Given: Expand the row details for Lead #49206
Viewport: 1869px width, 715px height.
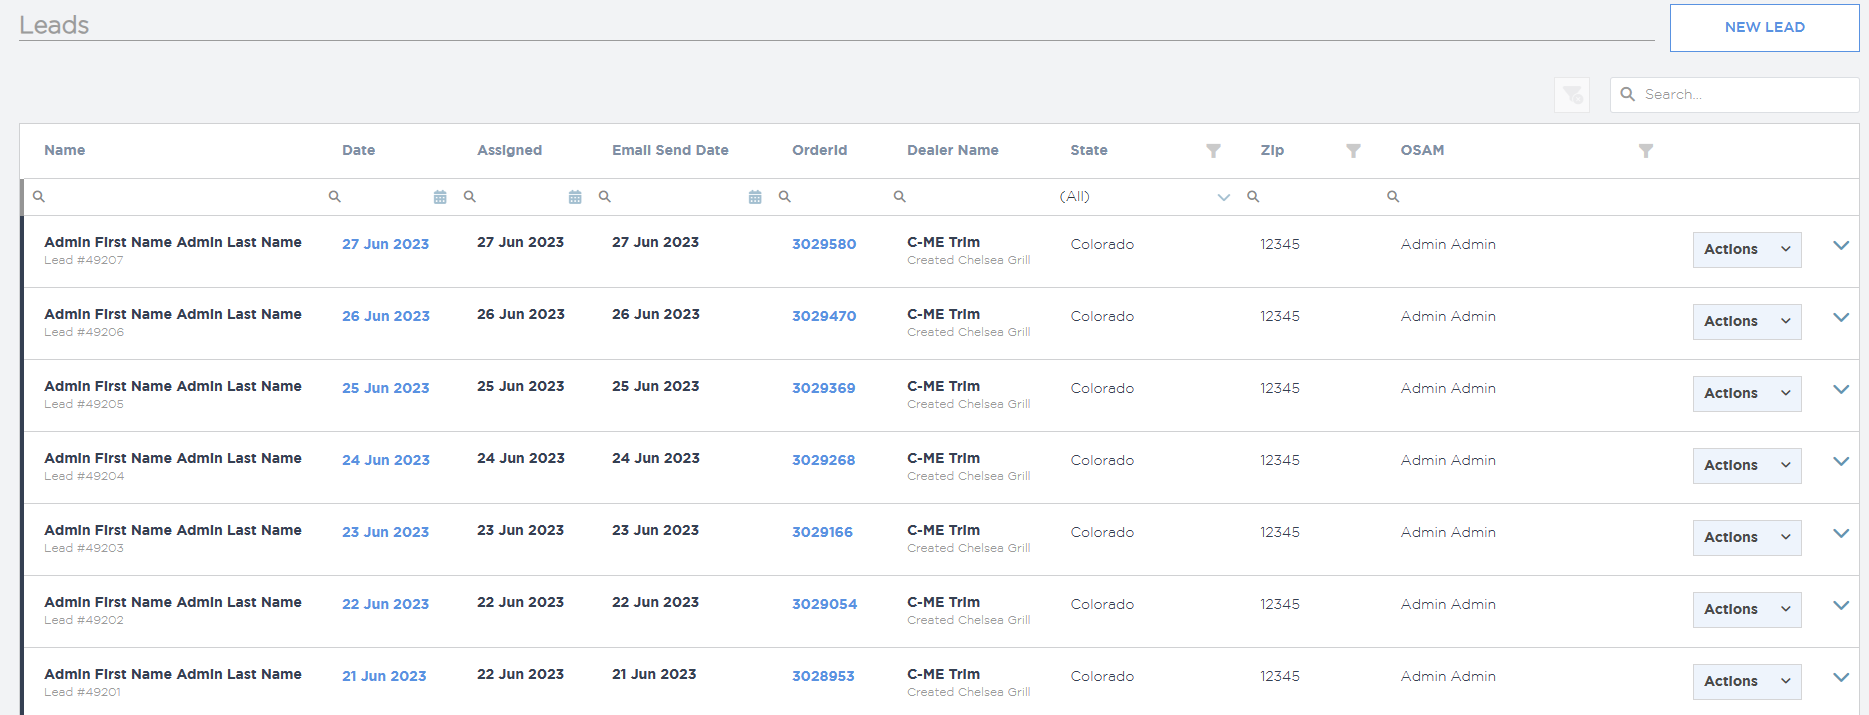Looking at the screenshot, I should pos(1841,318).
